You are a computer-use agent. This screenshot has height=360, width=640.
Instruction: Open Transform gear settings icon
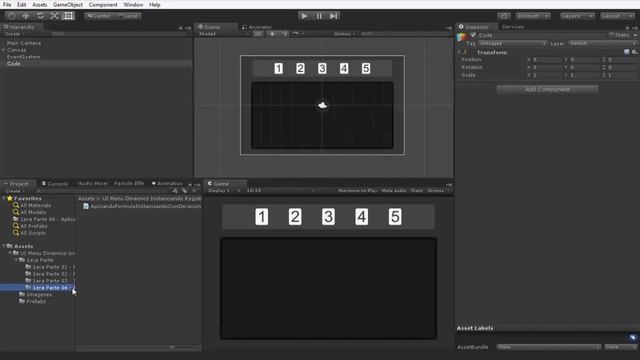(634, 52)
